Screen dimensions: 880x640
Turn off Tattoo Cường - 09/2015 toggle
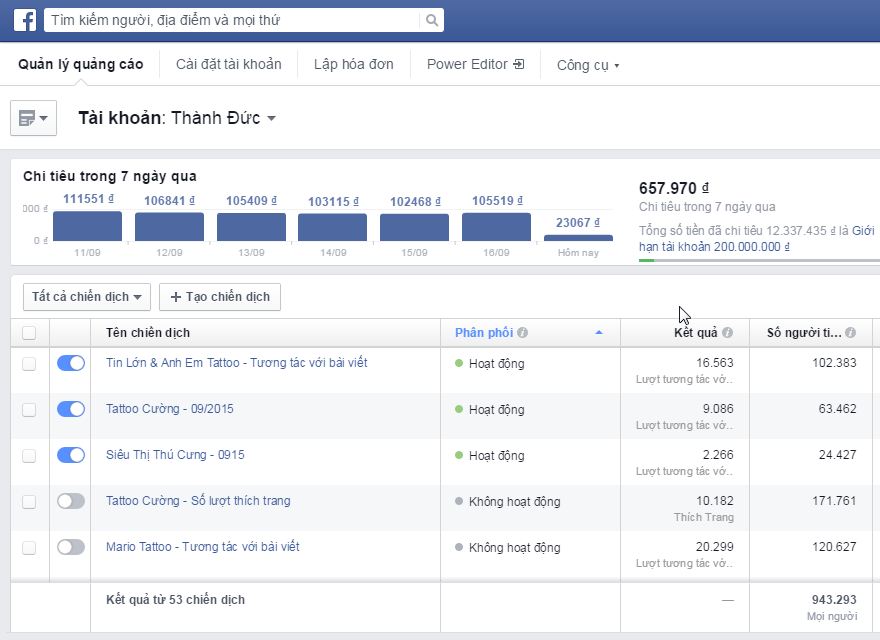pyautogui.click(x=71, y=409)
